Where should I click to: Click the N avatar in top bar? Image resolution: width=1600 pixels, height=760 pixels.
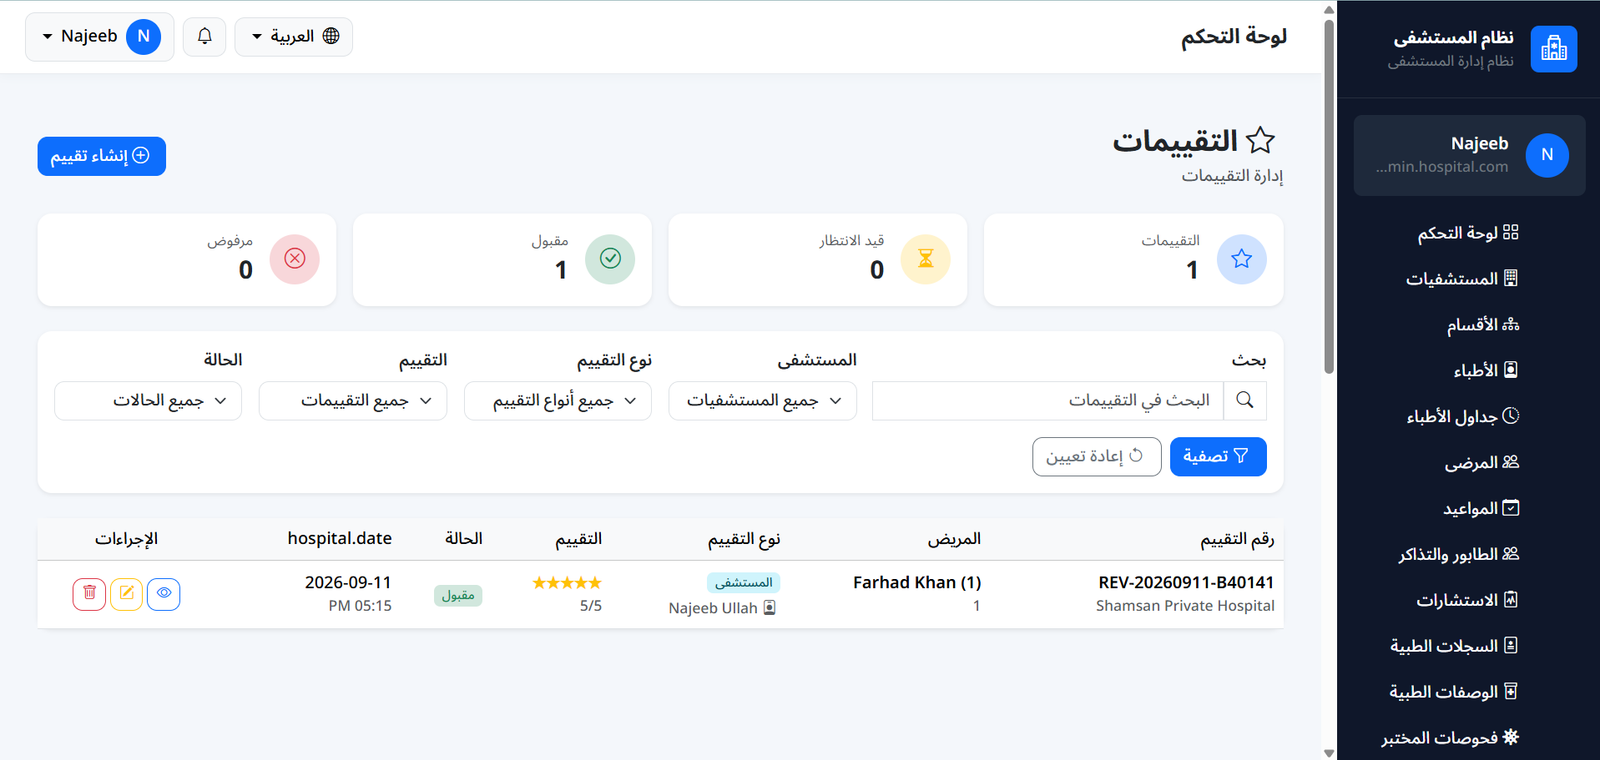click(144, 36)
